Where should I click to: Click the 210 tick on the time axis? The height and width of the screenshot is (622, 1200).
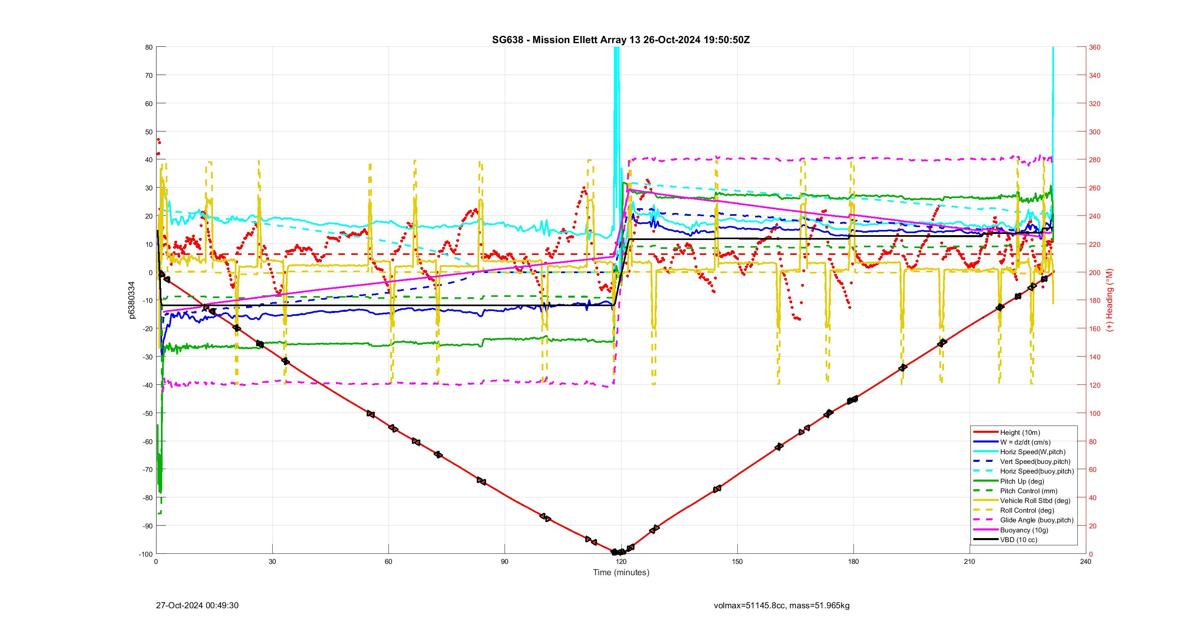pyautogui.click(x=969, y=562)
